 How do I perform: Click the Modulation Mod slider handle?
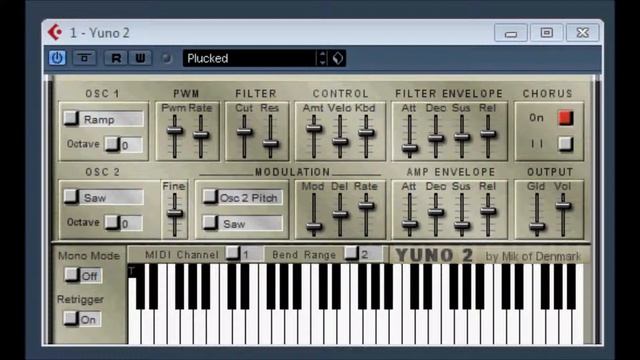[x=314, y=227]
